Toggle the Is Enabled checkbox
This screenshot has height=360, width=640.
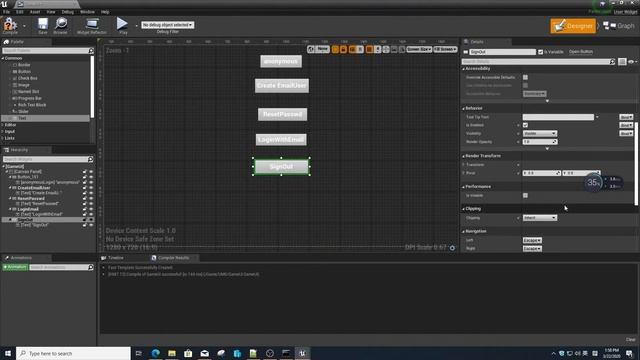pos(525,125)
